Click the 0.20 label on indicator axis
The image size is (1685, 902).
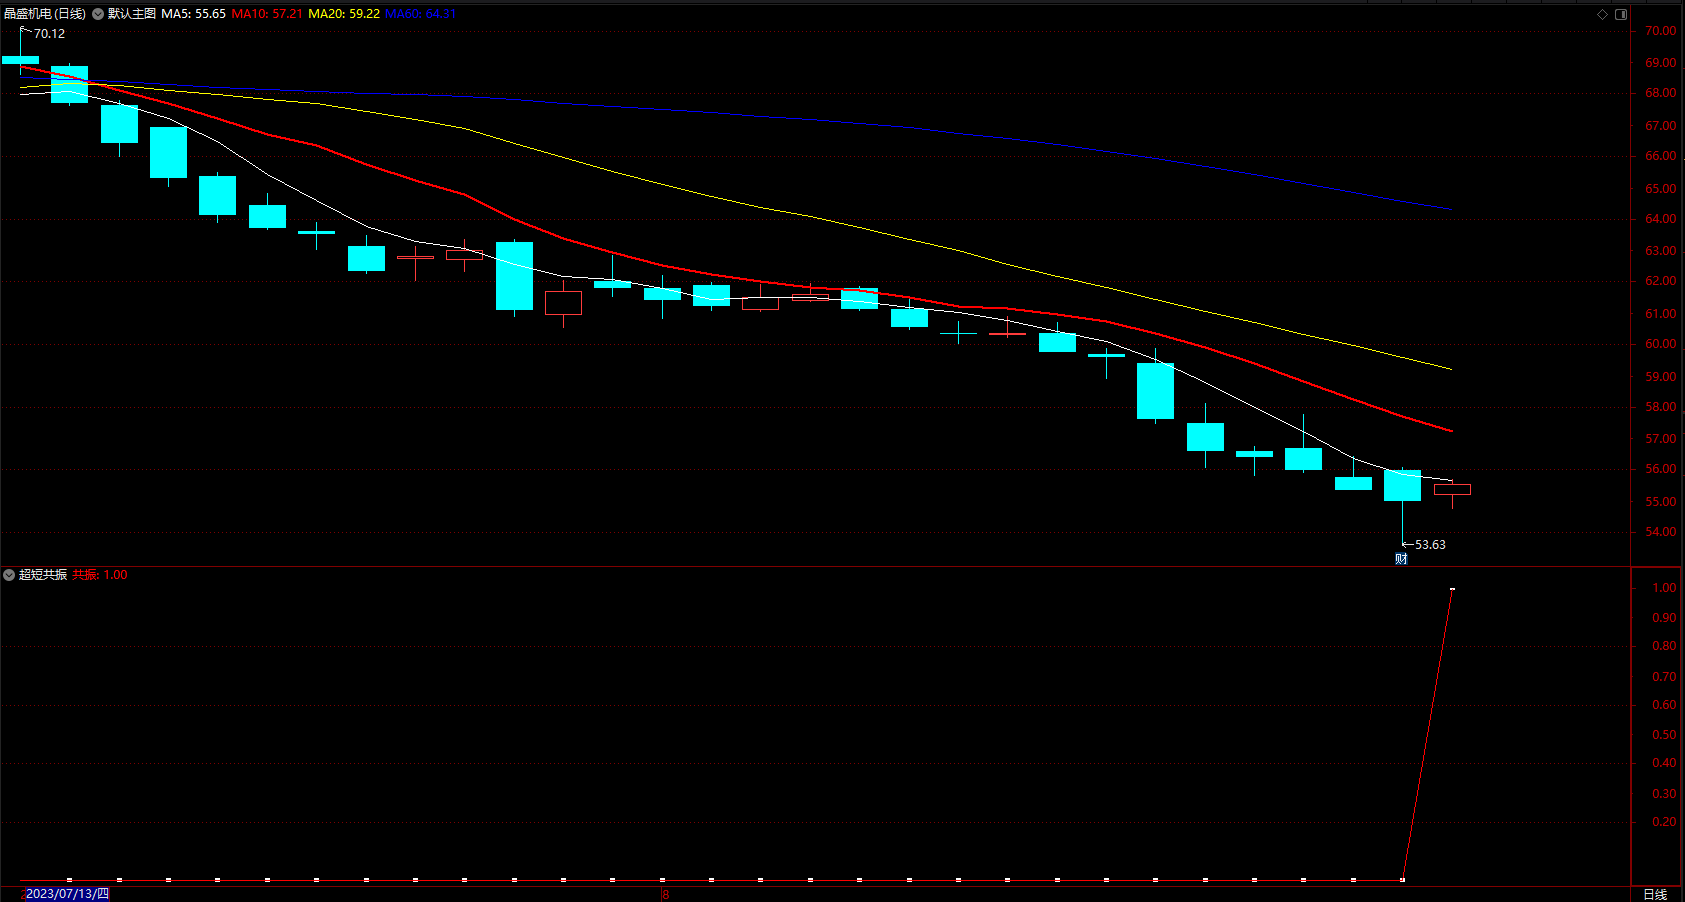coord(1664,822)
